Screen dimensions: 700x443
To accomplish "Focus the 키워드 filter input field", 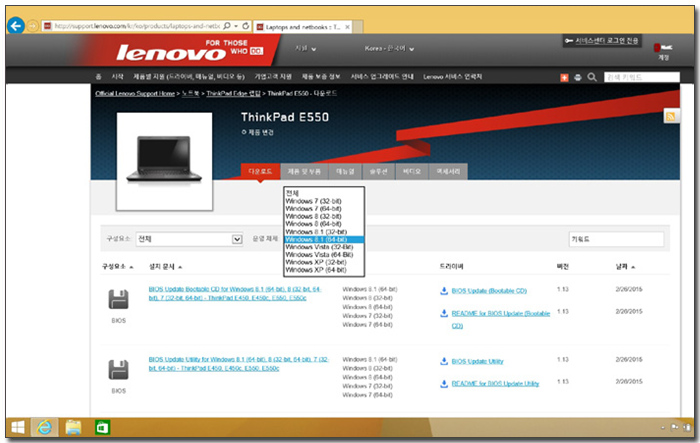I will (x=616, y=239).
